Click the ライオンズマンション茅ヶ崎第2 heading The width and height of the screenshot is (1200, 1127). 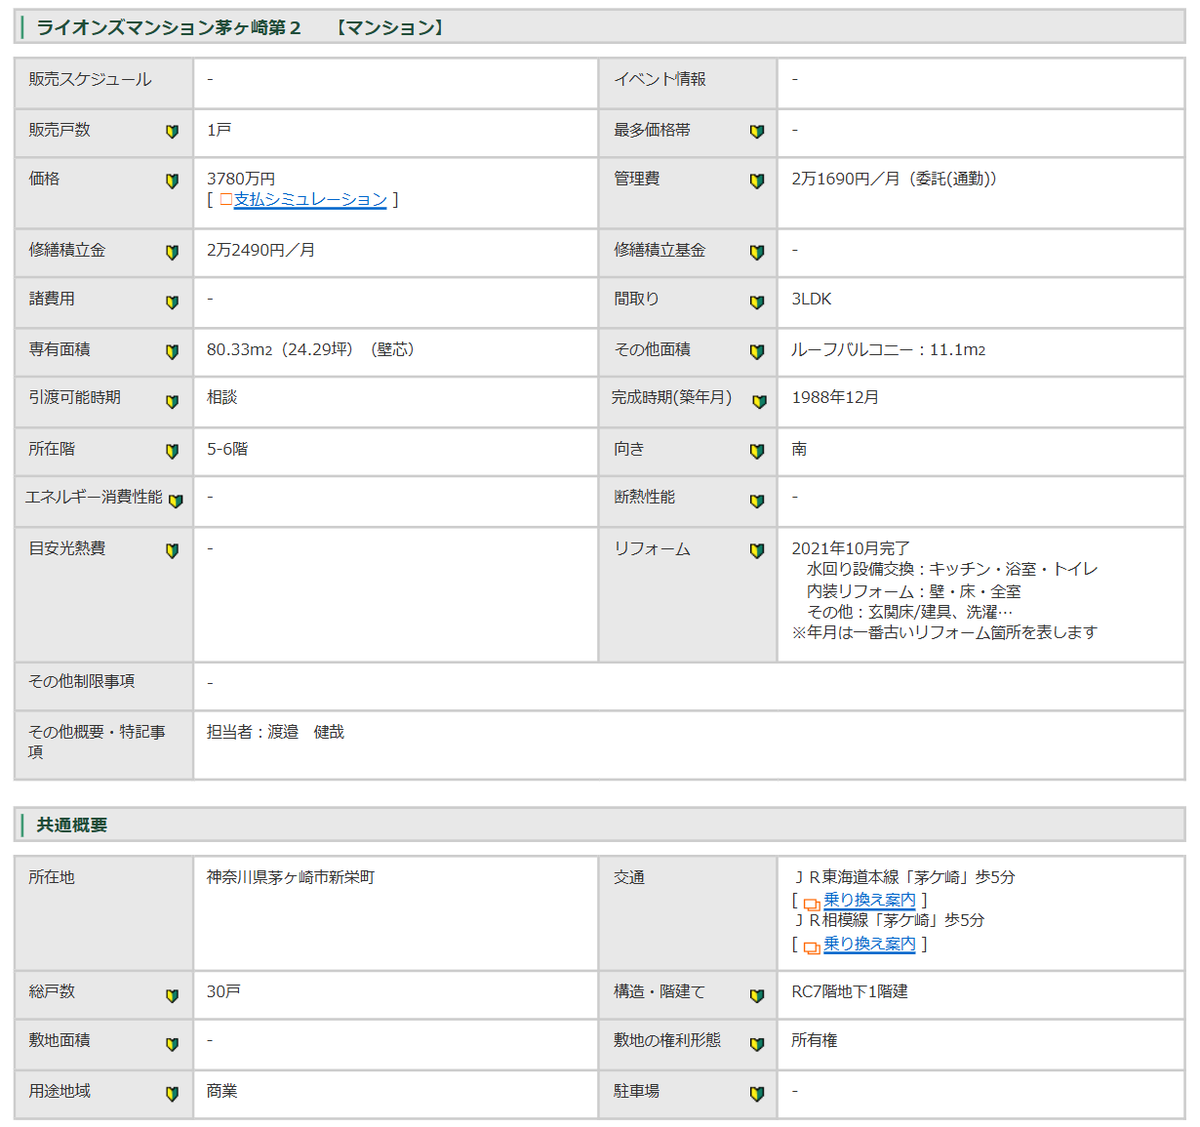tap(168, 27)
